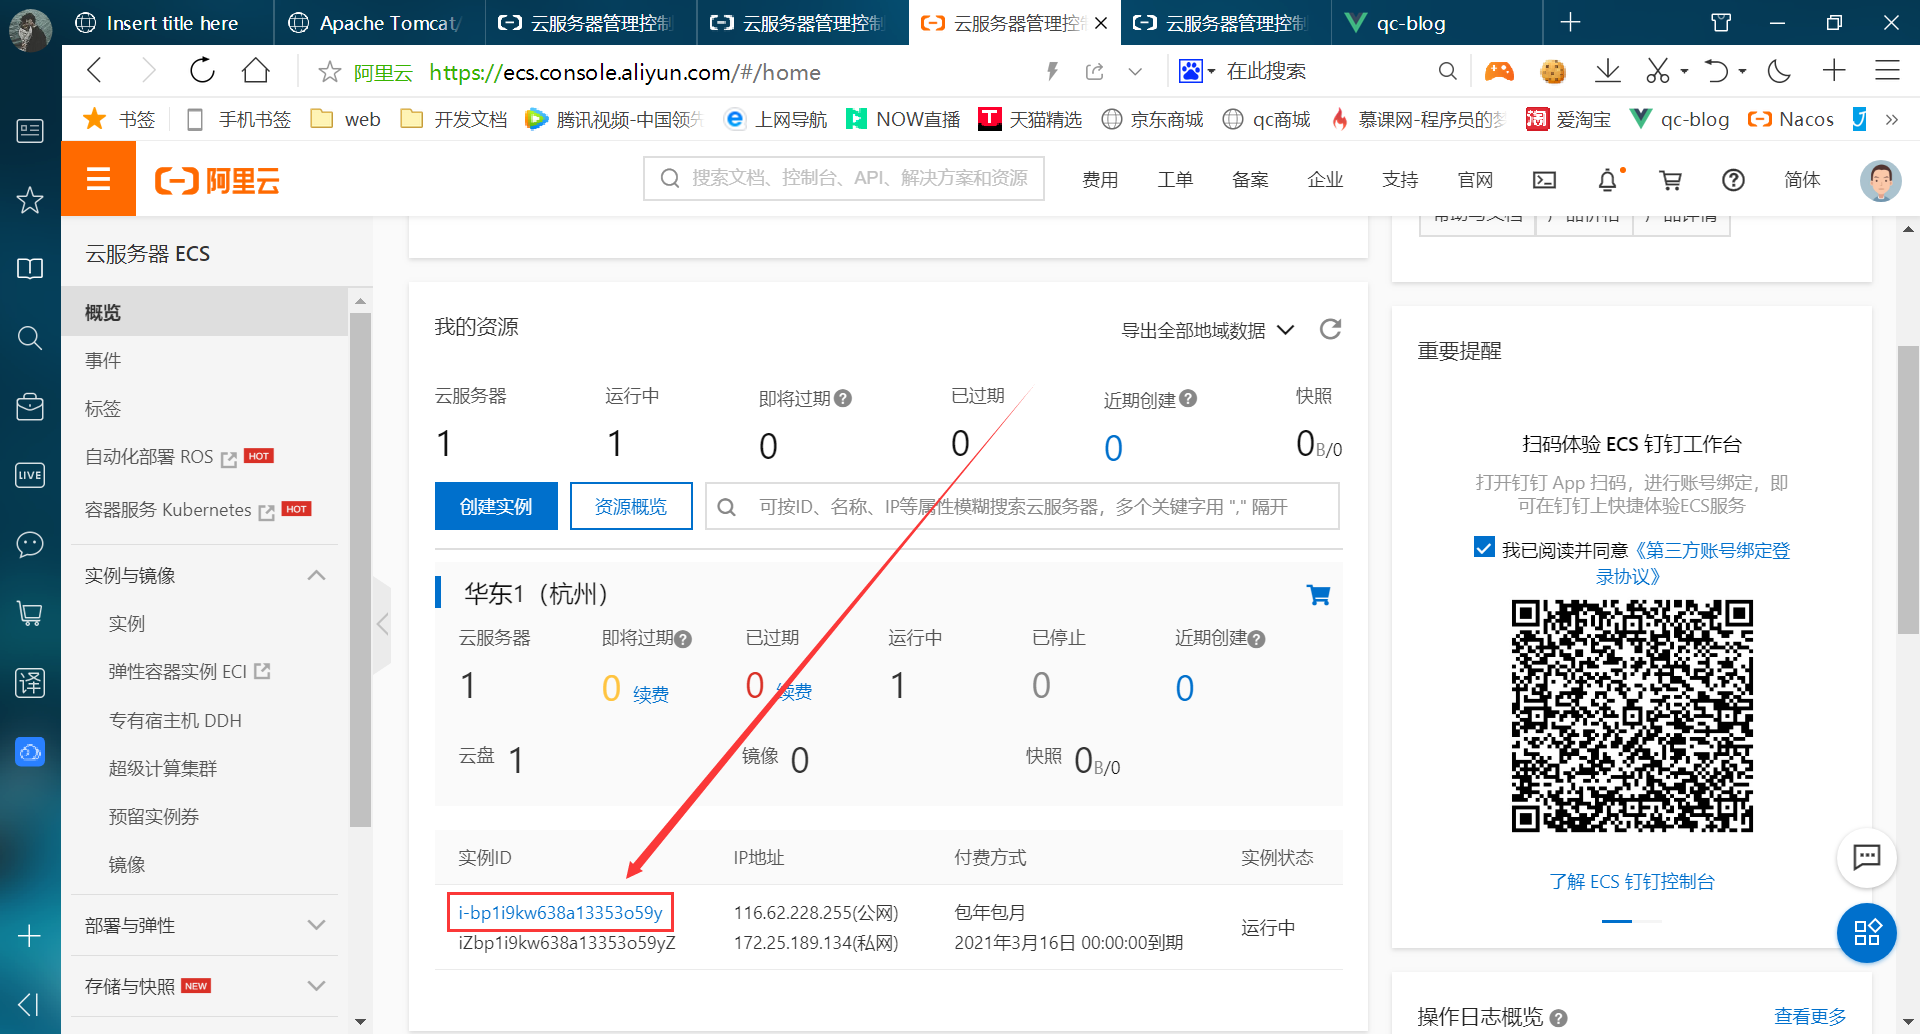Toggle night mode moon icon
The width and height of the screenshot is (1920, 1034).
point(1779,71)
